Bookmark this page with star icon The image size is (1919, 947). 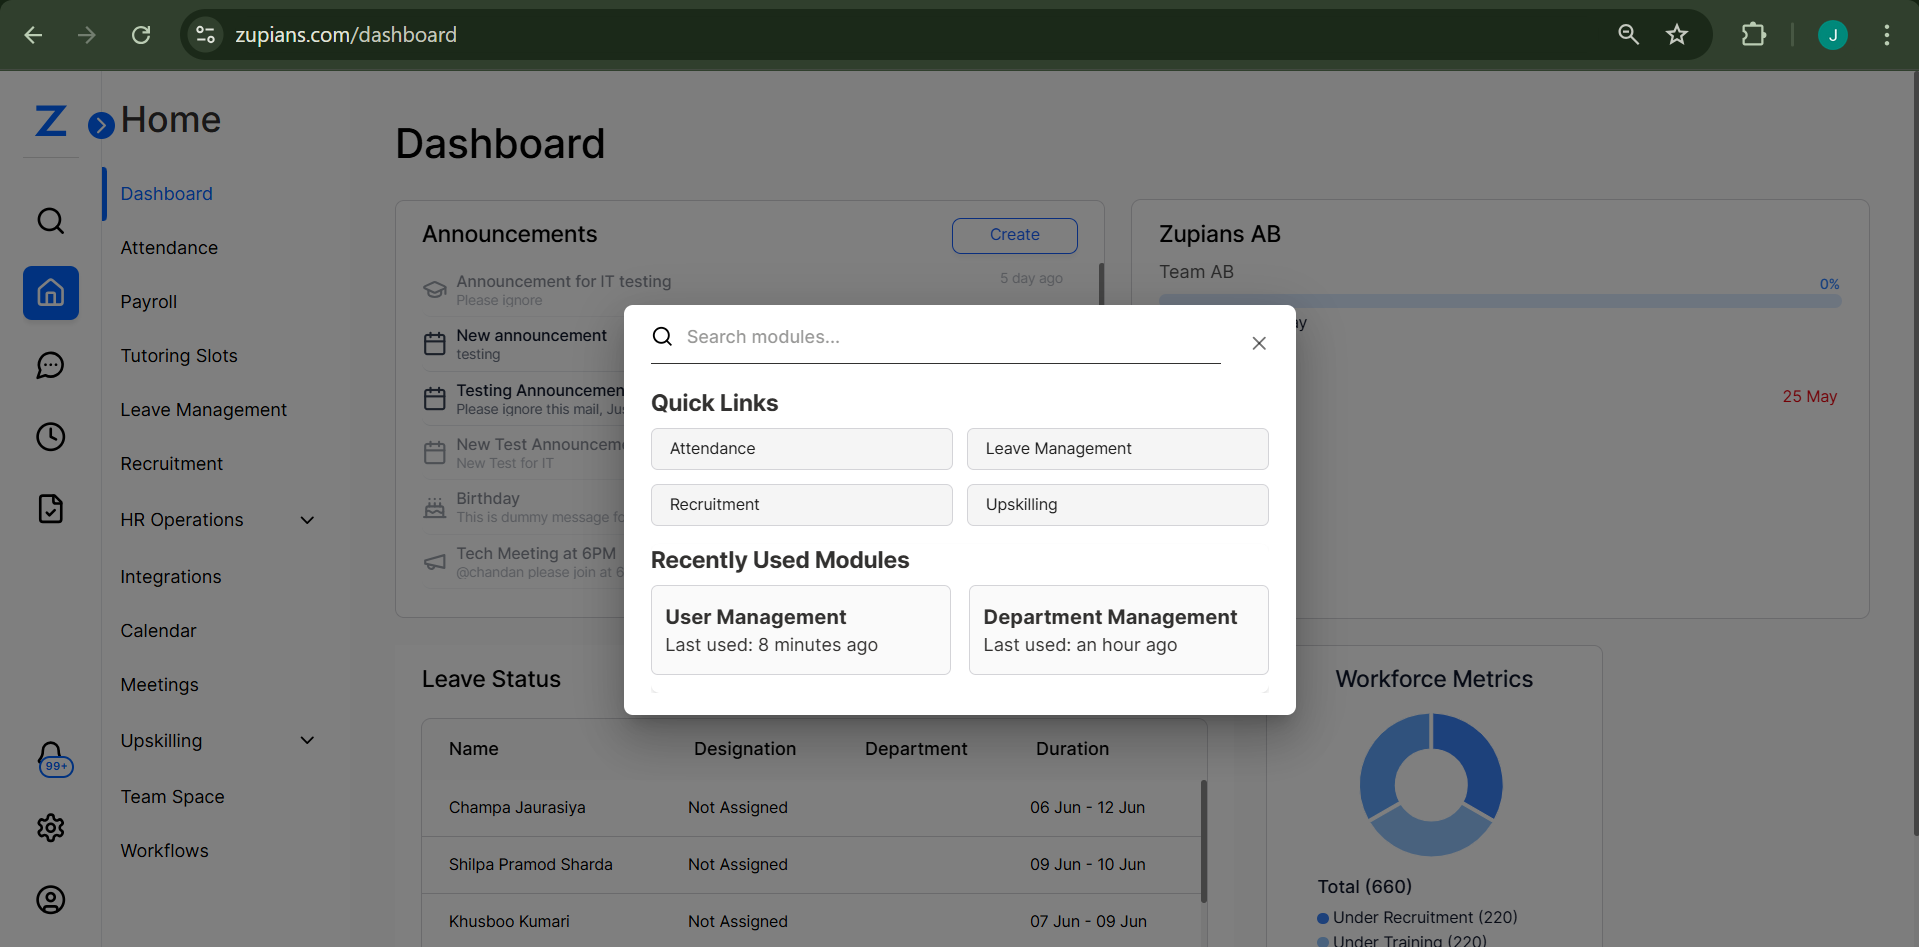[x=1677, y=35]
